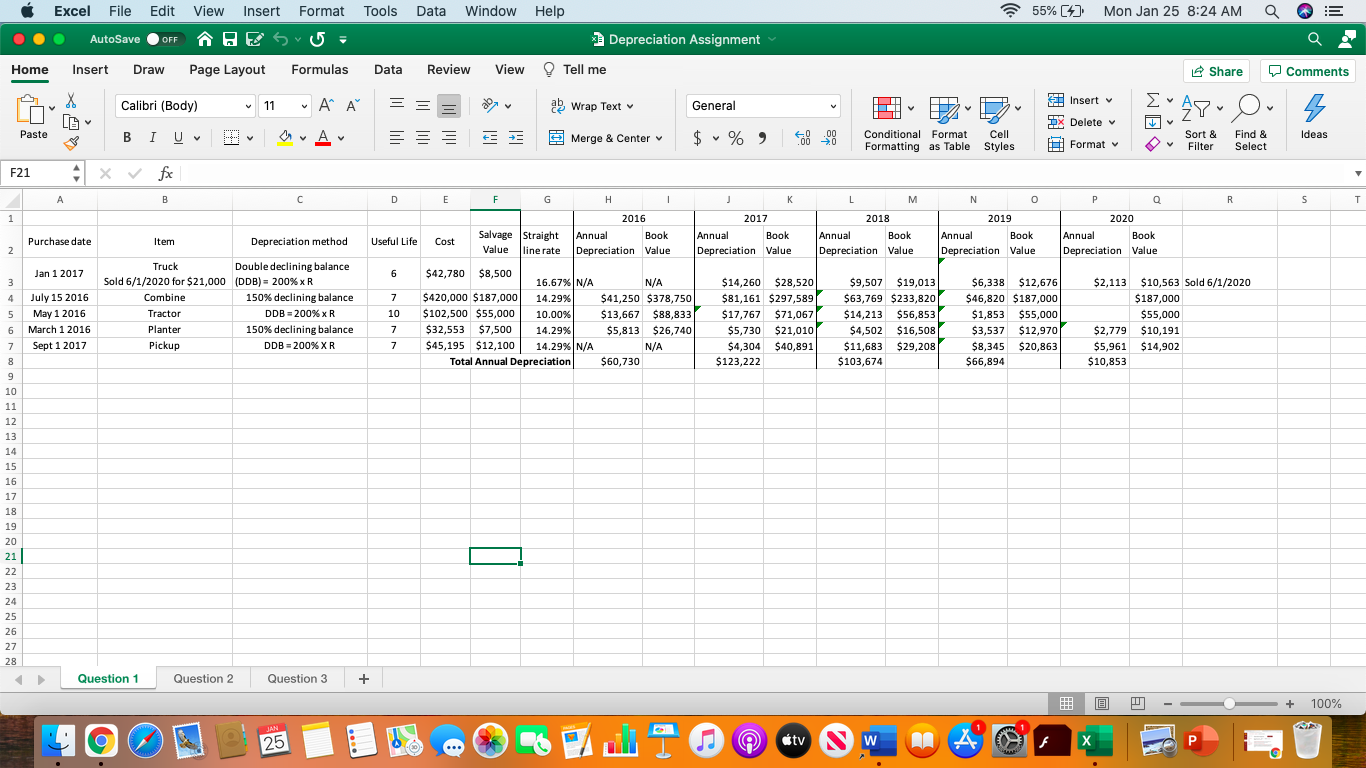Open Cell Styles gallery
The image size is (1366, 768).
tap(999, 125)
